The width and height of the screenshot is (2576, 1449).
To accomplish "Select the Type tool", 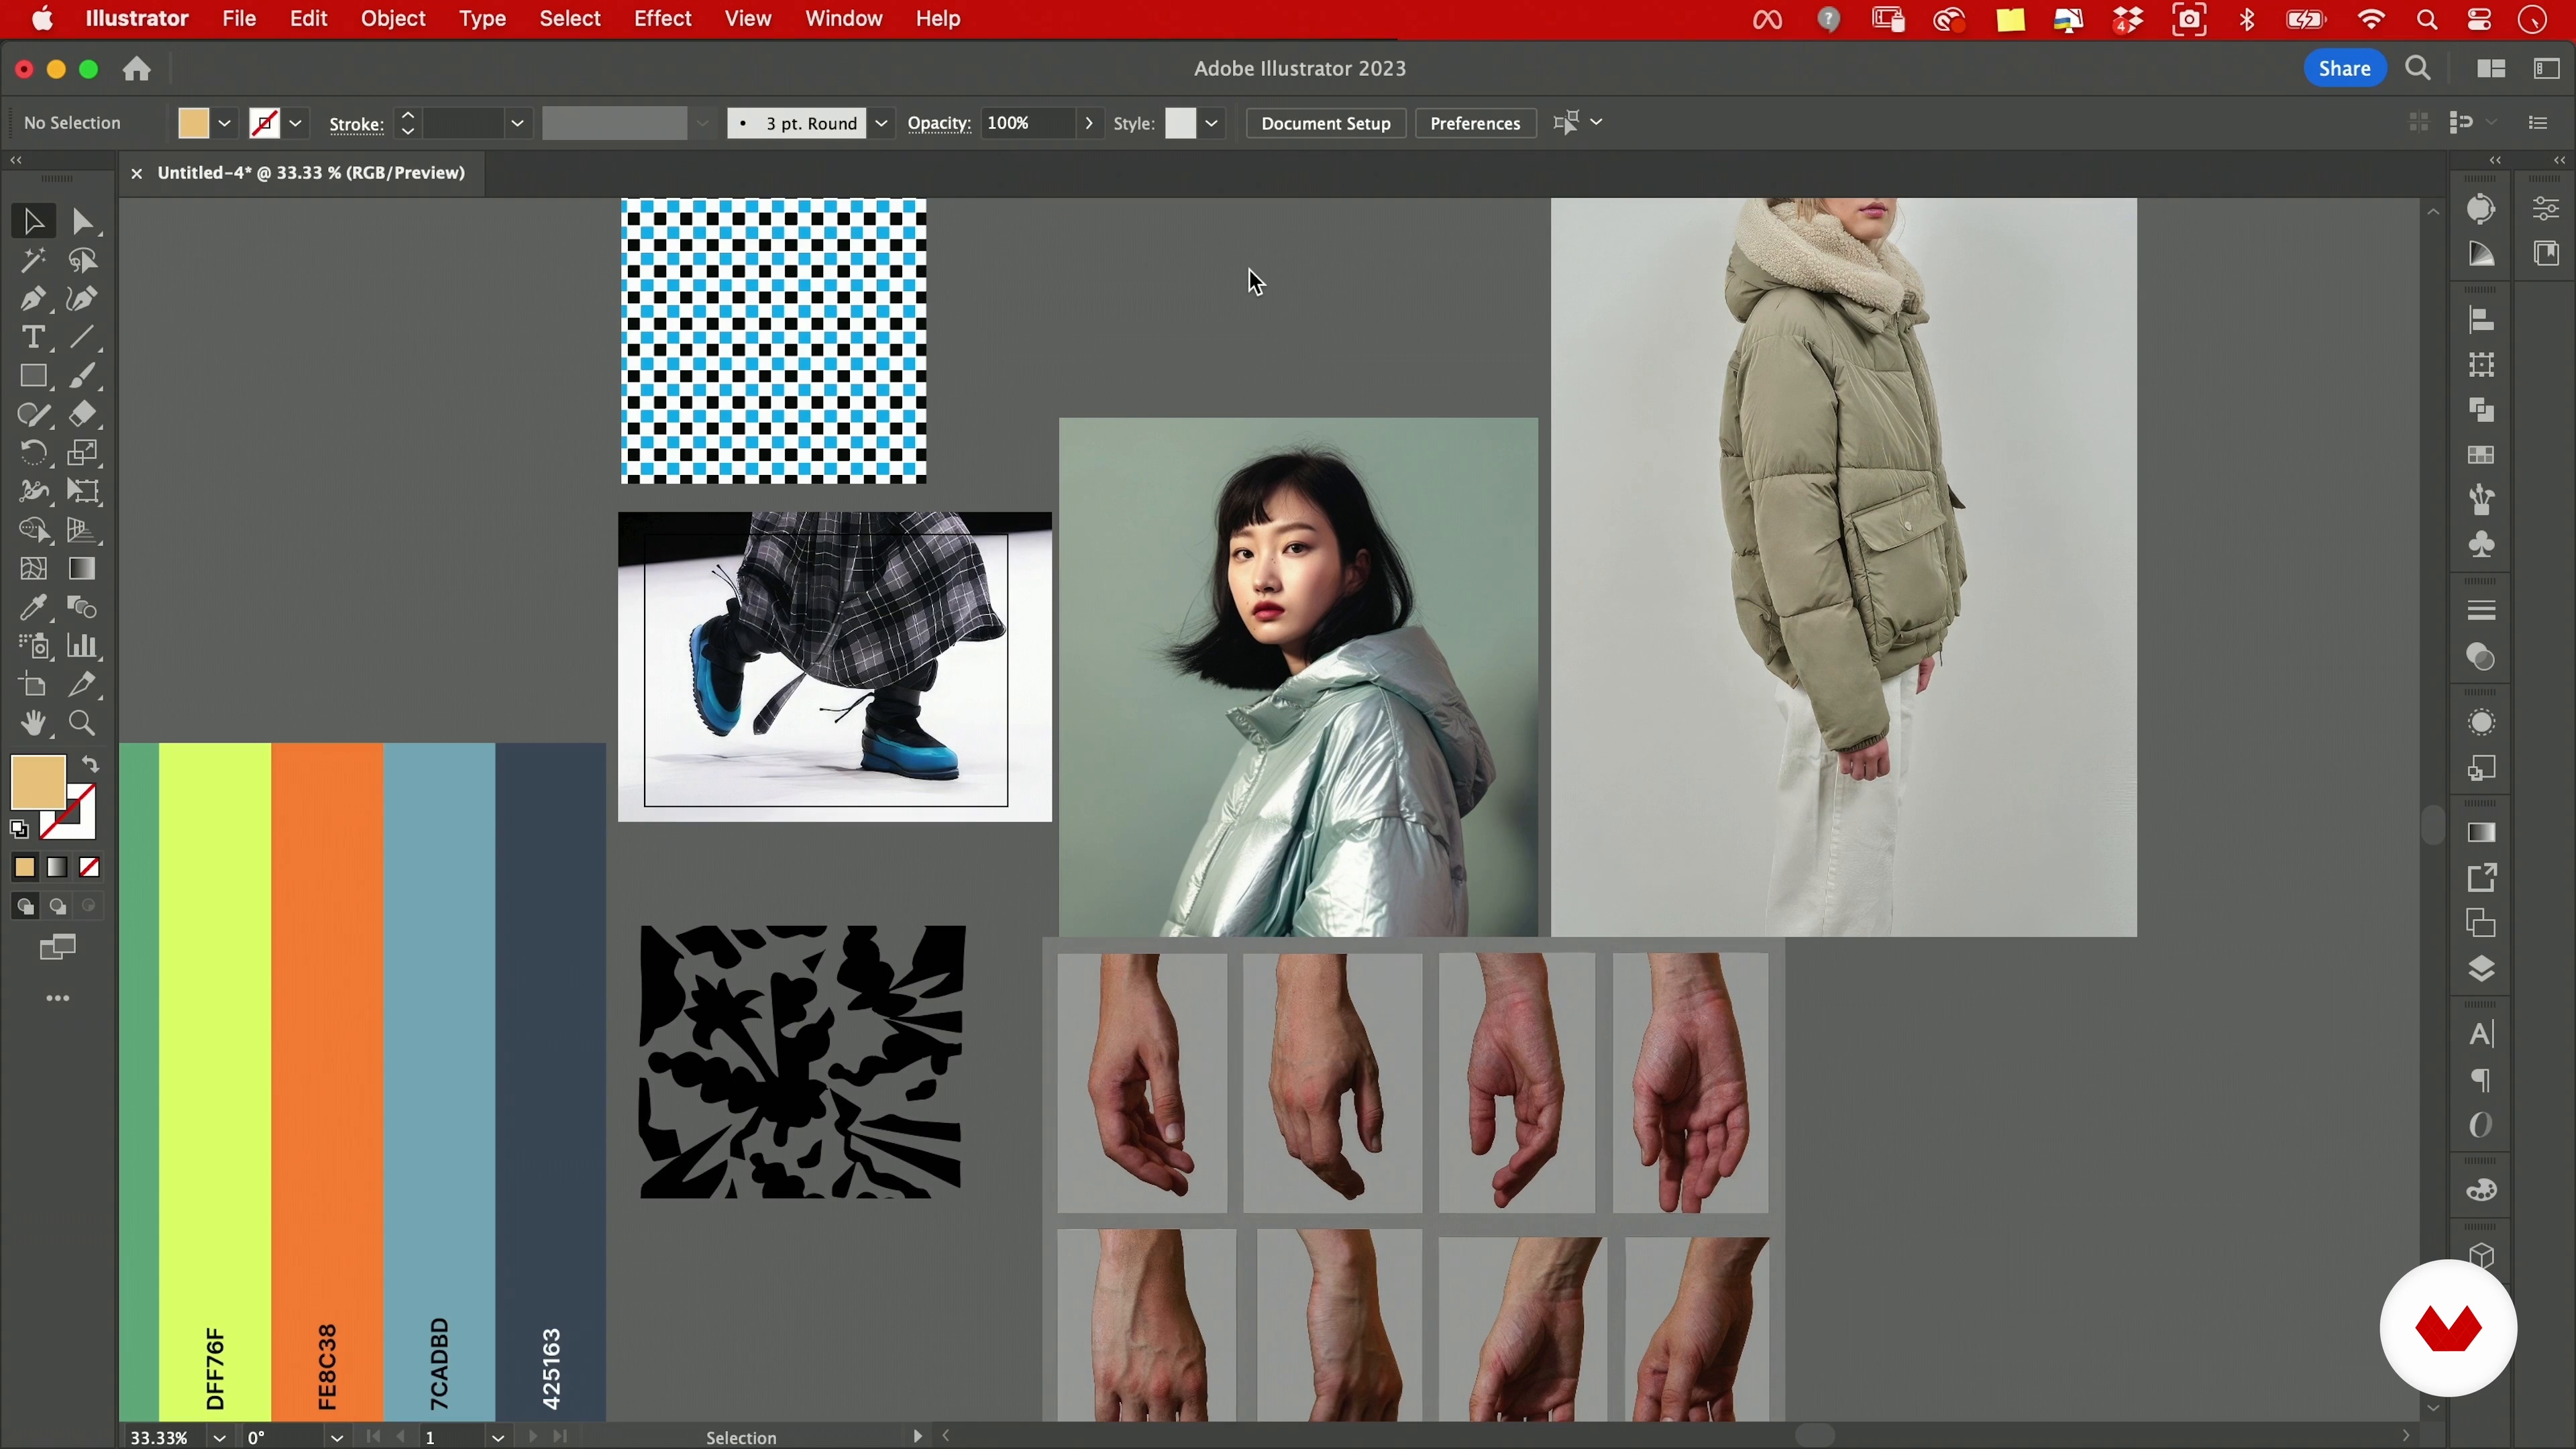I will click(32, 338).
